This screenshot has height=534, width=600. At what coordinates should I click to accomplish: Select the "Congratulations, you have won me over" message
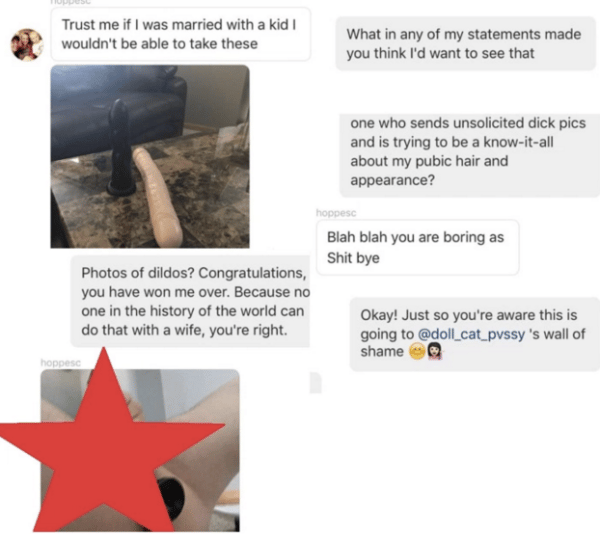190,301
